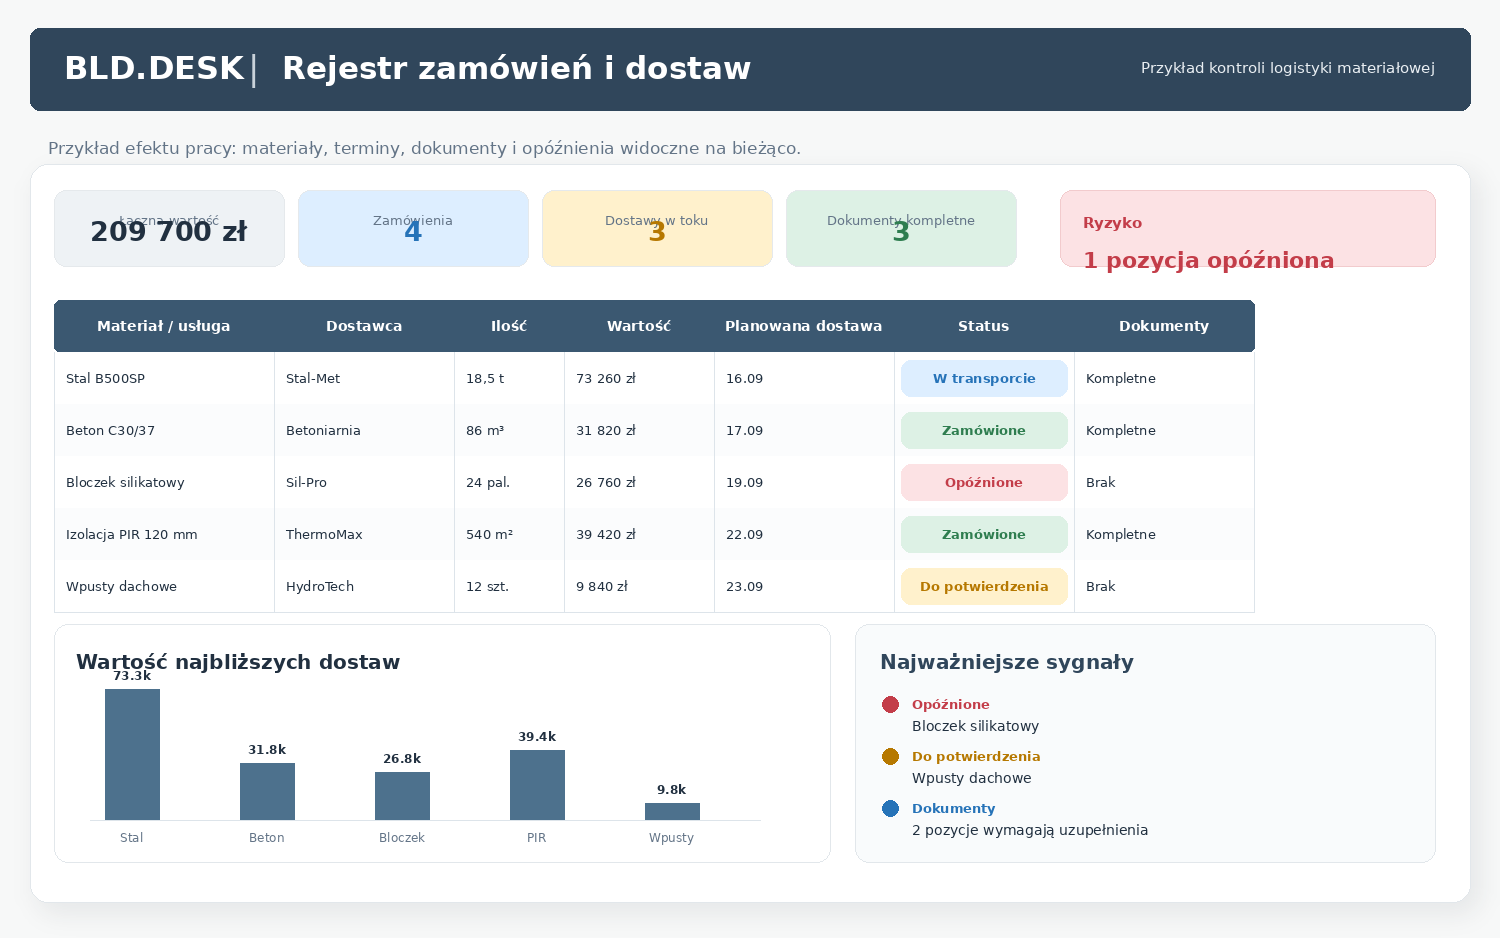The height and width of the screenshot is (938, 1500).
Task: Click the 'Planowana dostawa' column header
Action: (x=804, y=326)
